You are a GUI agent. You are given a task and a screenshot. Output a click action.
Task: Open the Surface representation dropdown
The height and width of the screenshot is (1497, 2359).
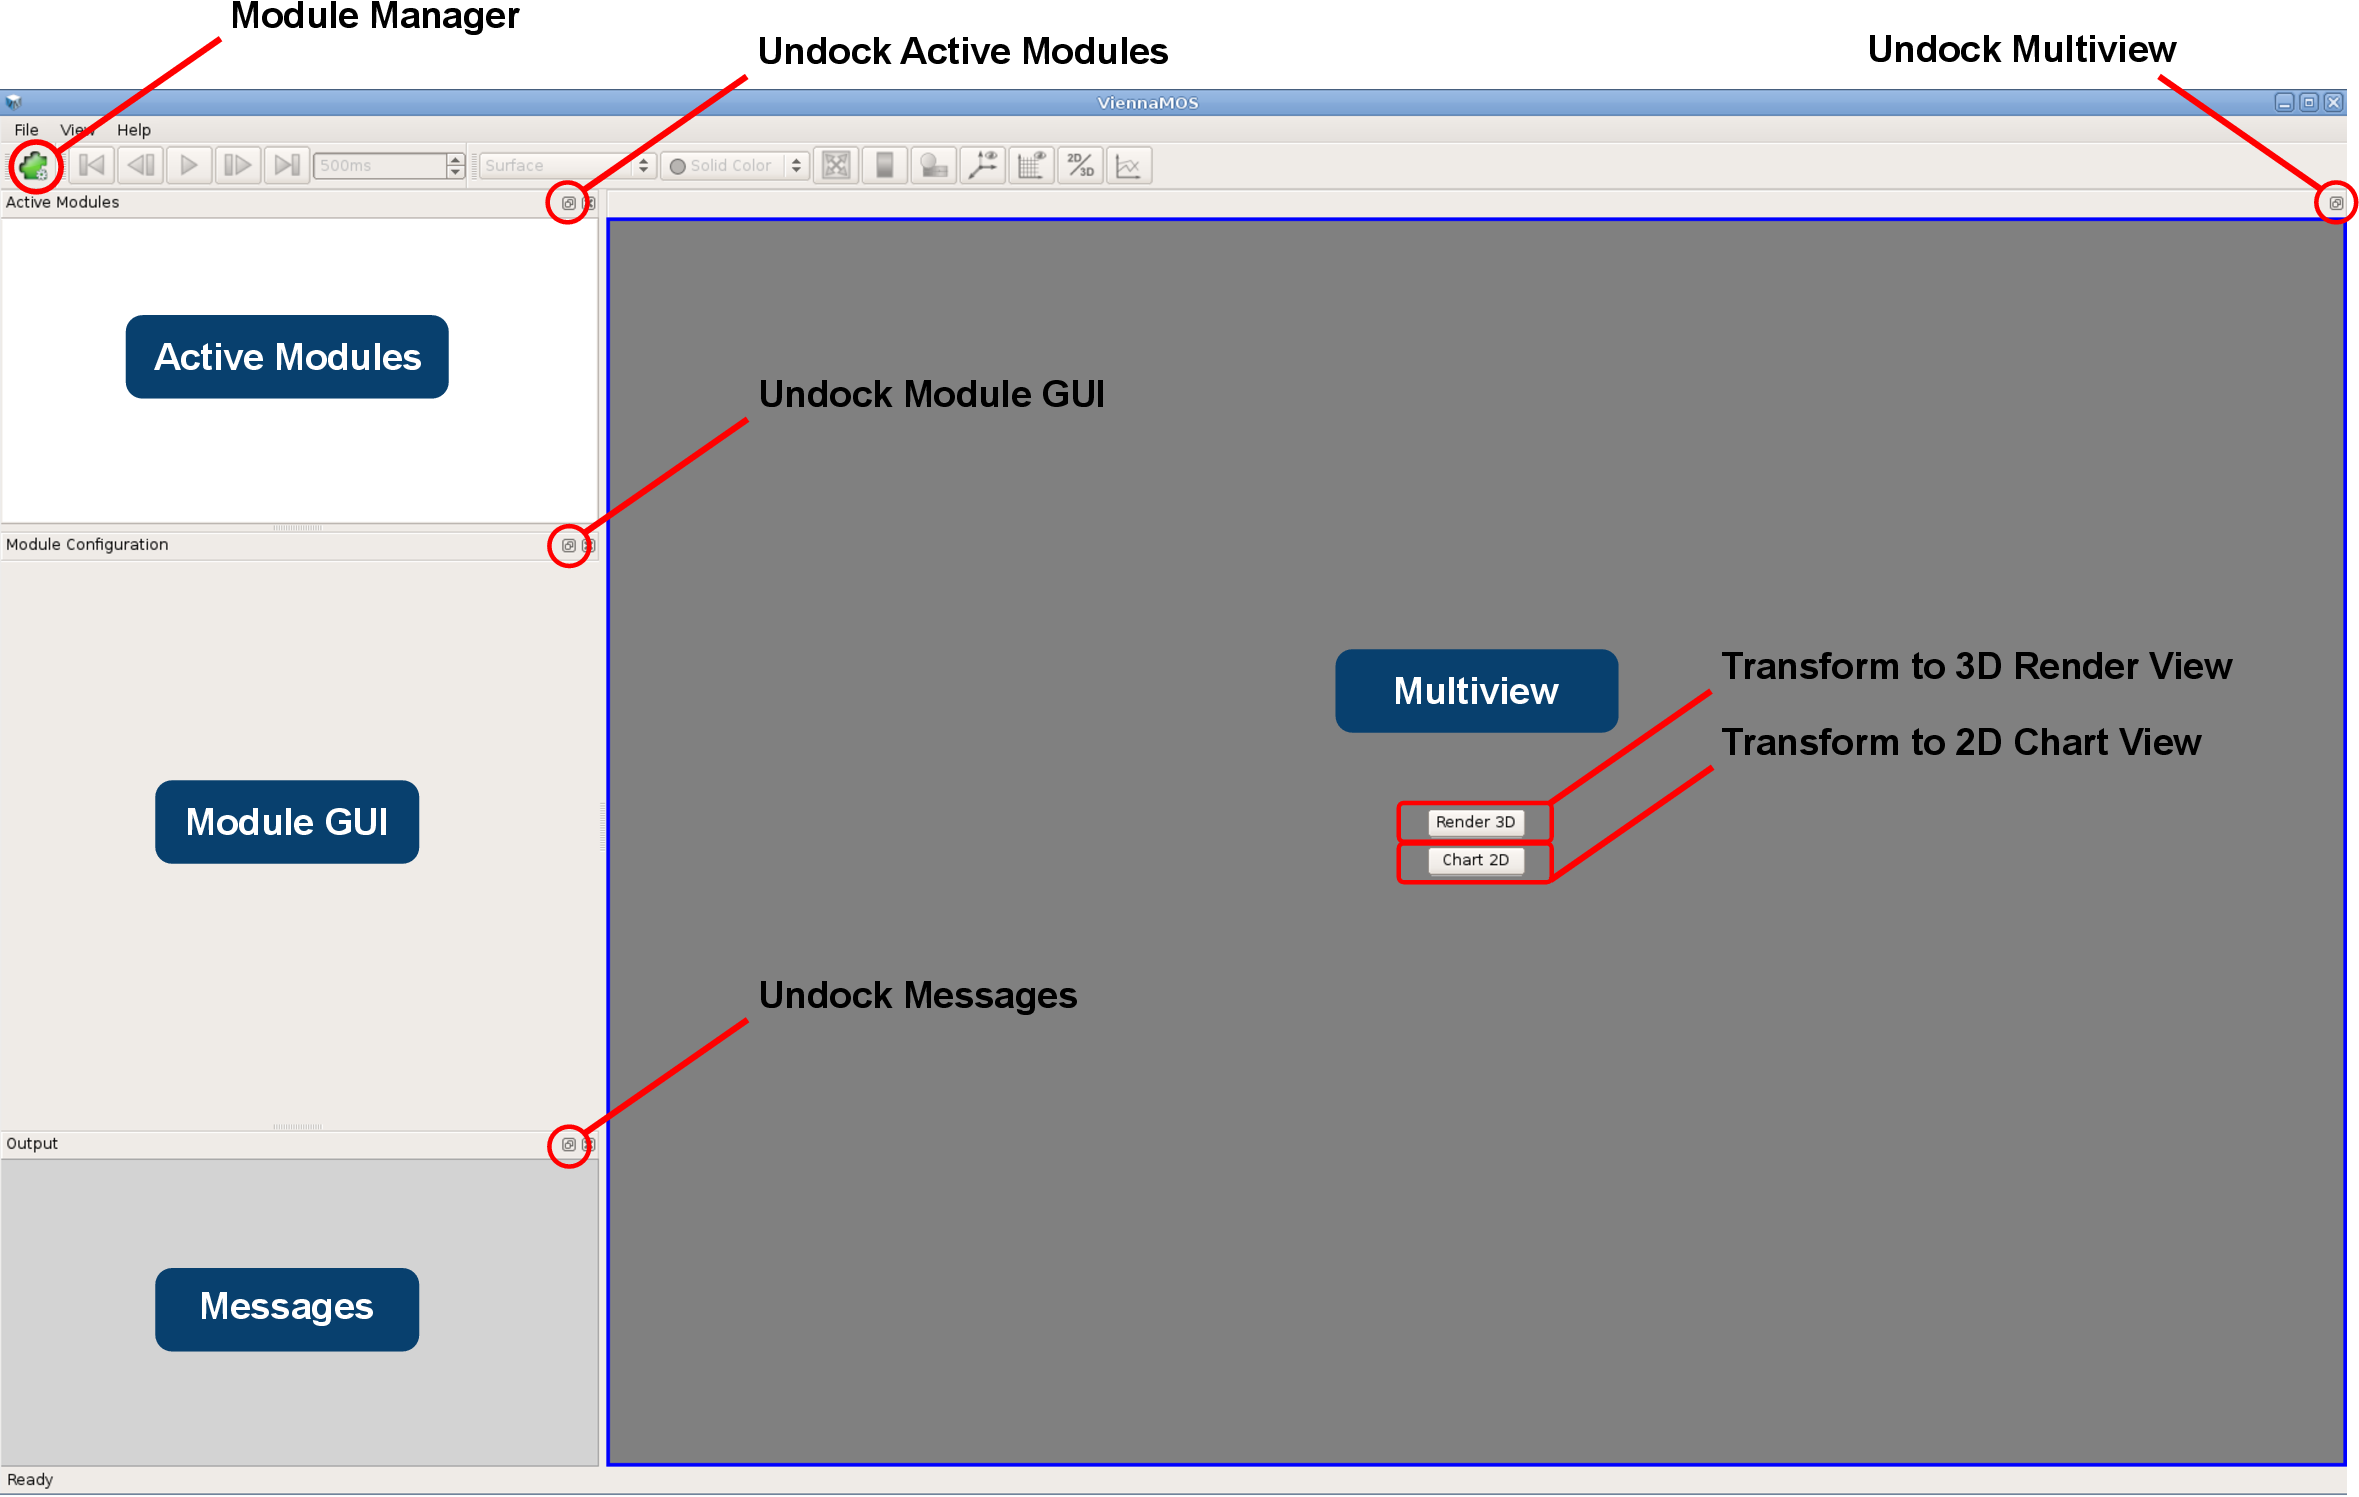pyautogui.click(x=566, y=166)
